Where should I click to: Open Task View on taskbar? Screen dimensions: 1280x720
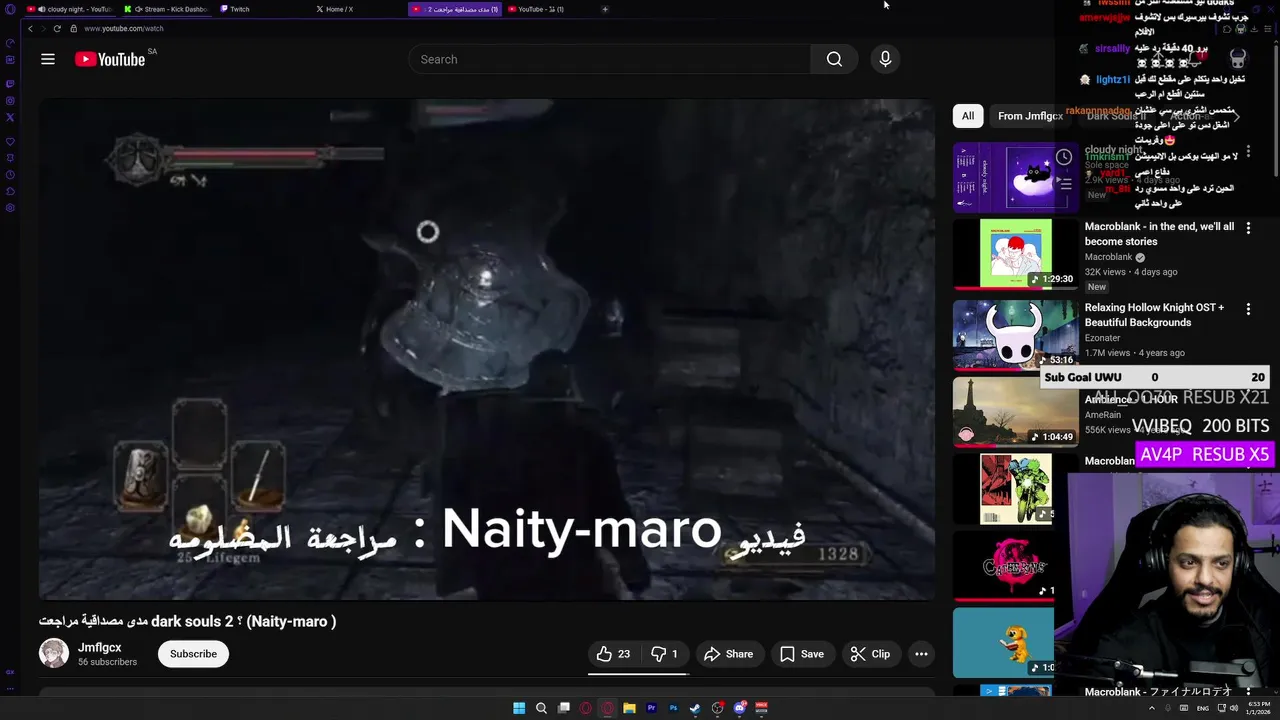click(564, 708)
